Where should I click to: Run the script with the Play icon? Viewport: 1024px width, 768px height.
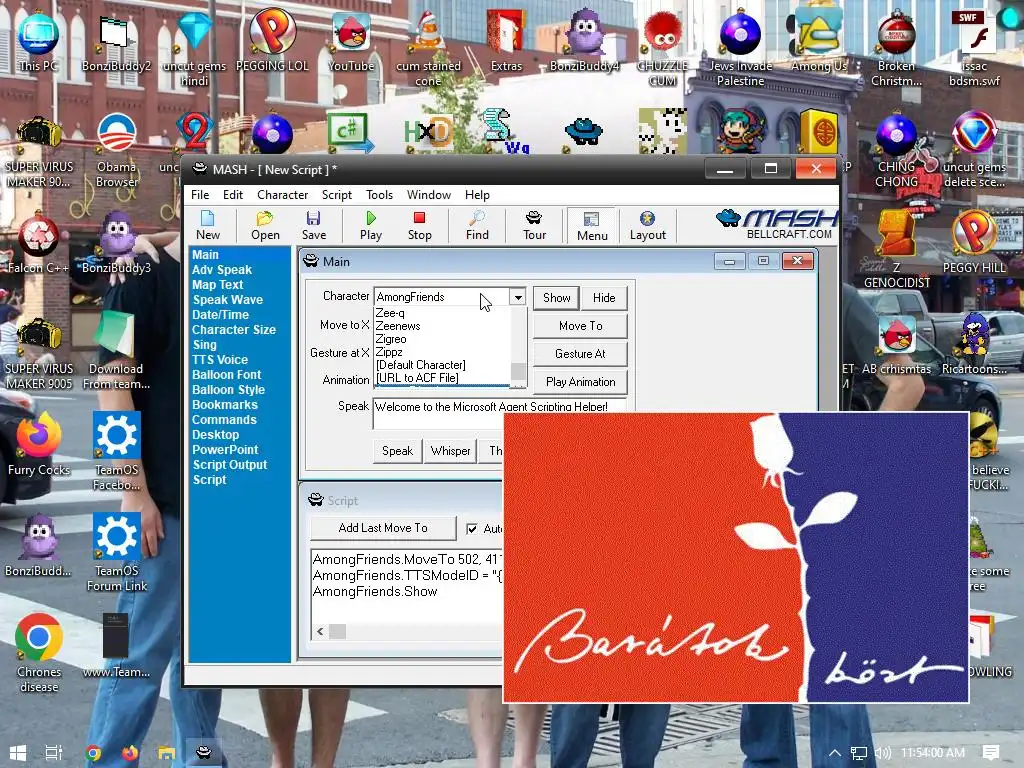[371, 226]
